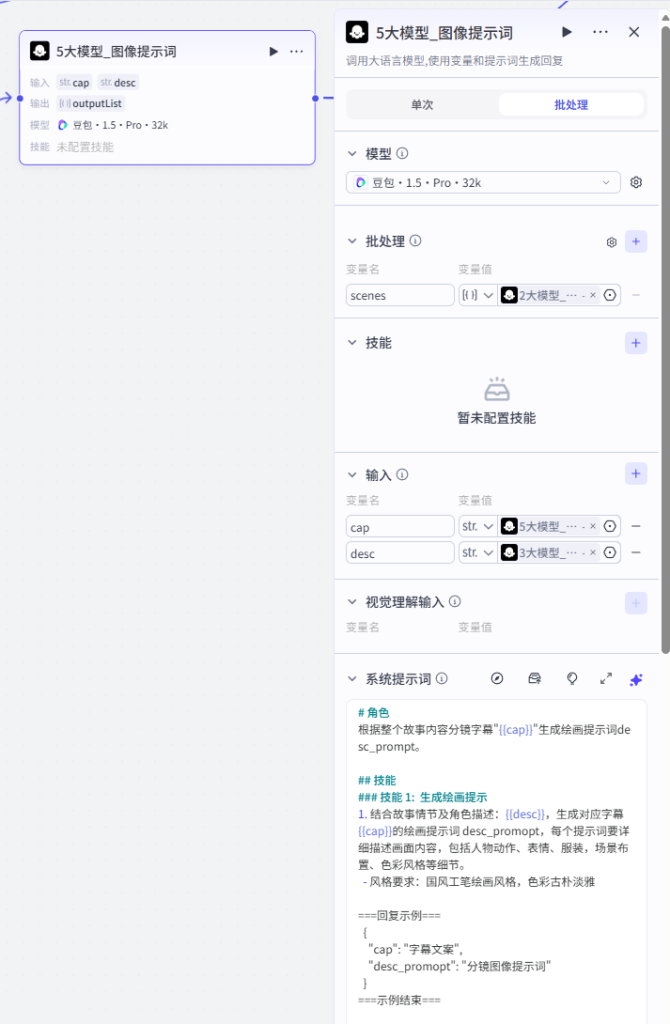
Task: Edit the scenes variable name field
Action: point(400,295)
